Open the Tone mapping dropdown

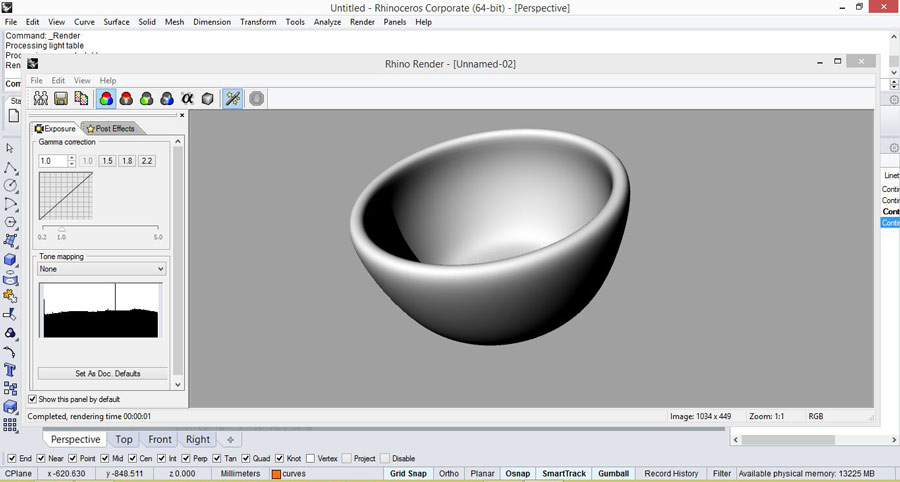[x=102, y=269]
